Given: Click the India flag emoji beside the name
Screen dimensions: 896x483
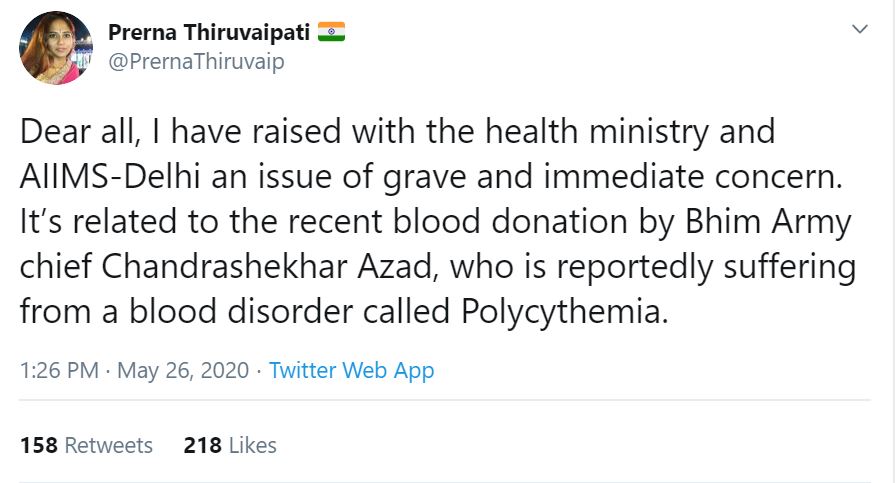Looking at the screenshot, I should [x=331, y=32].
